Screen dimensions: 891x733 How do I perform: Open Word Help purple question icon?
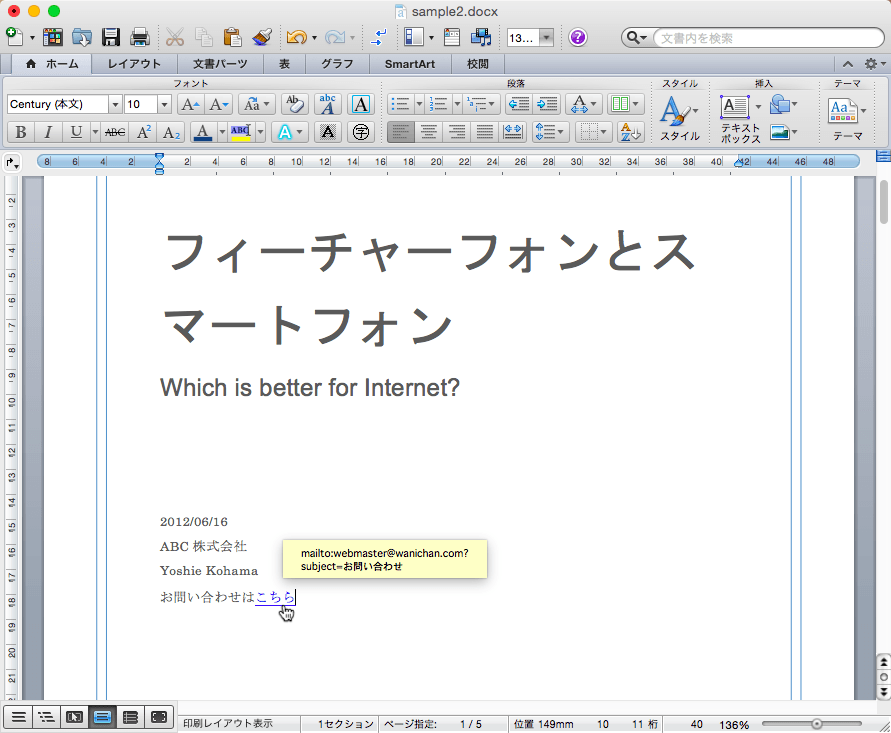pyautogui.click(x=578, y=38)
